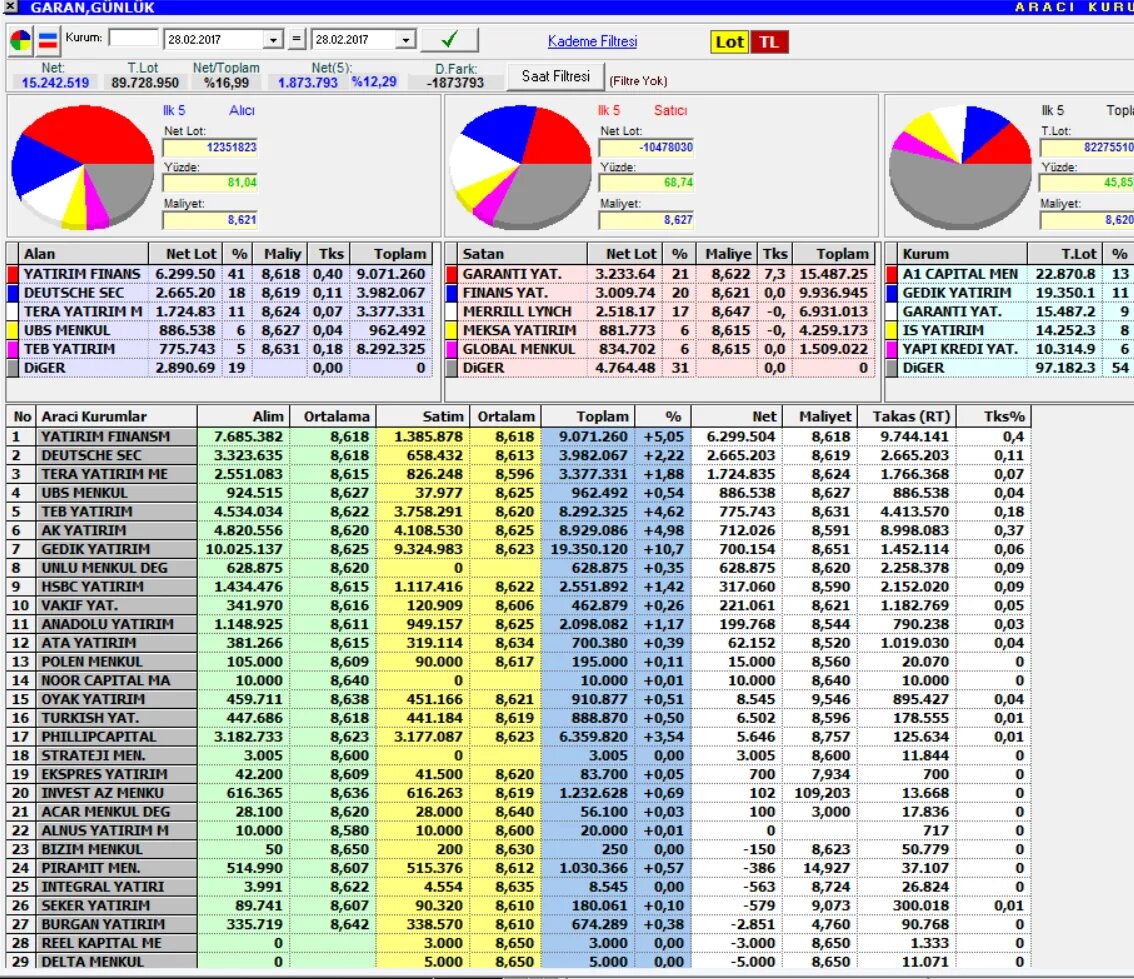Sort sellers table by Toplam header
The image size is (1134, 979).
(835, 254)
